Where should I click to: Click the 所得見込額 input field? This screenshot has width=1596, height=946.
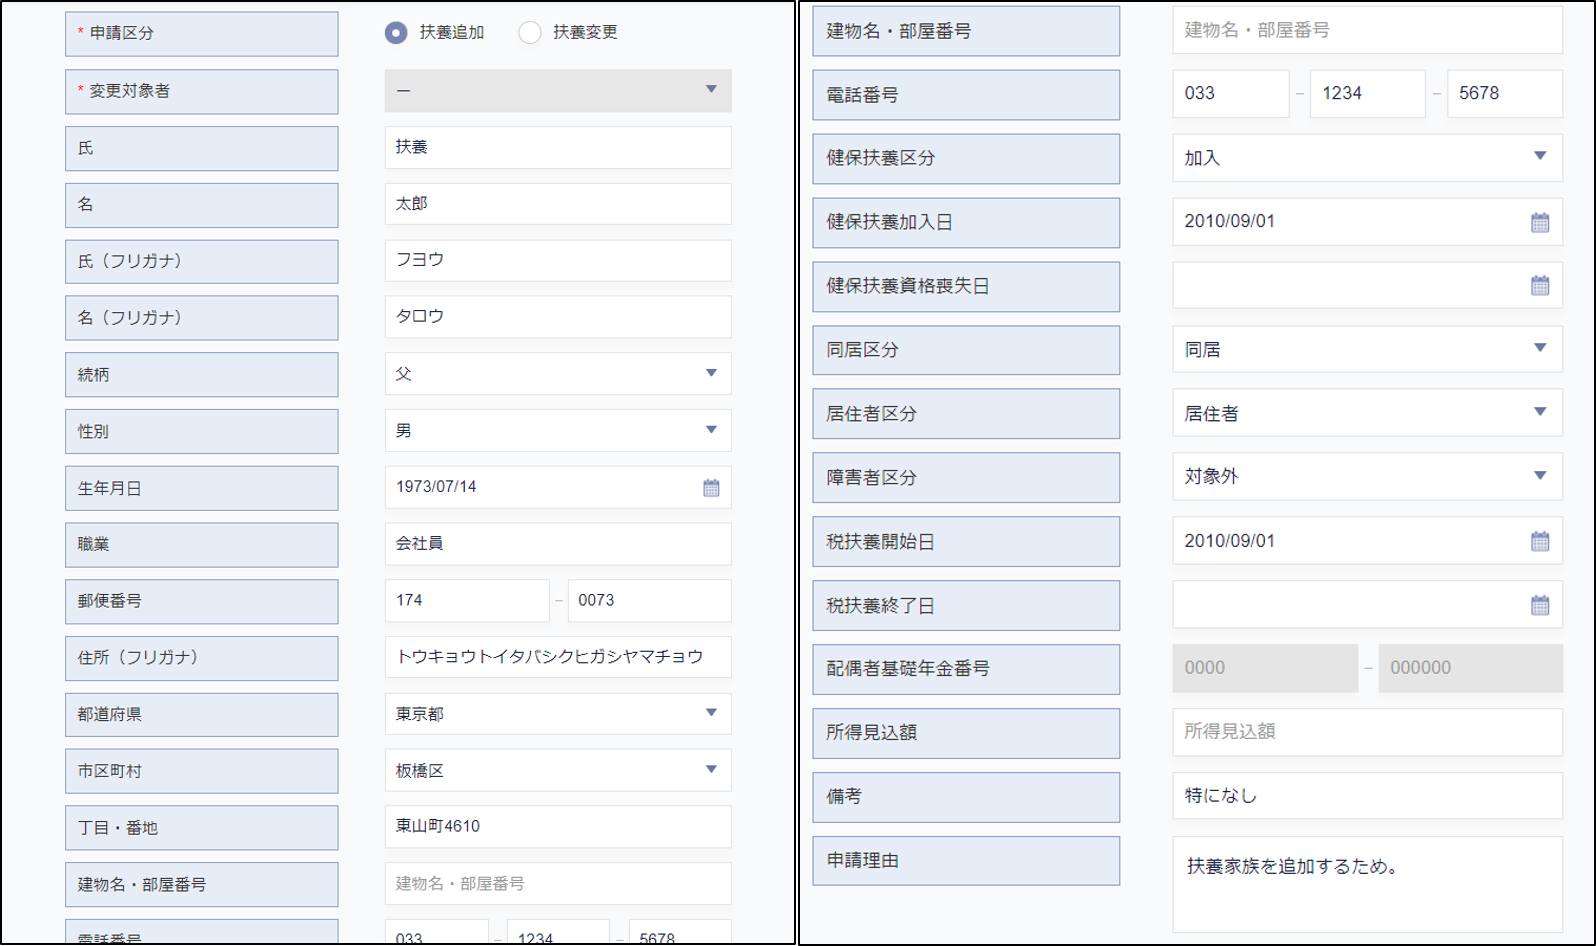pos(1366,732)
